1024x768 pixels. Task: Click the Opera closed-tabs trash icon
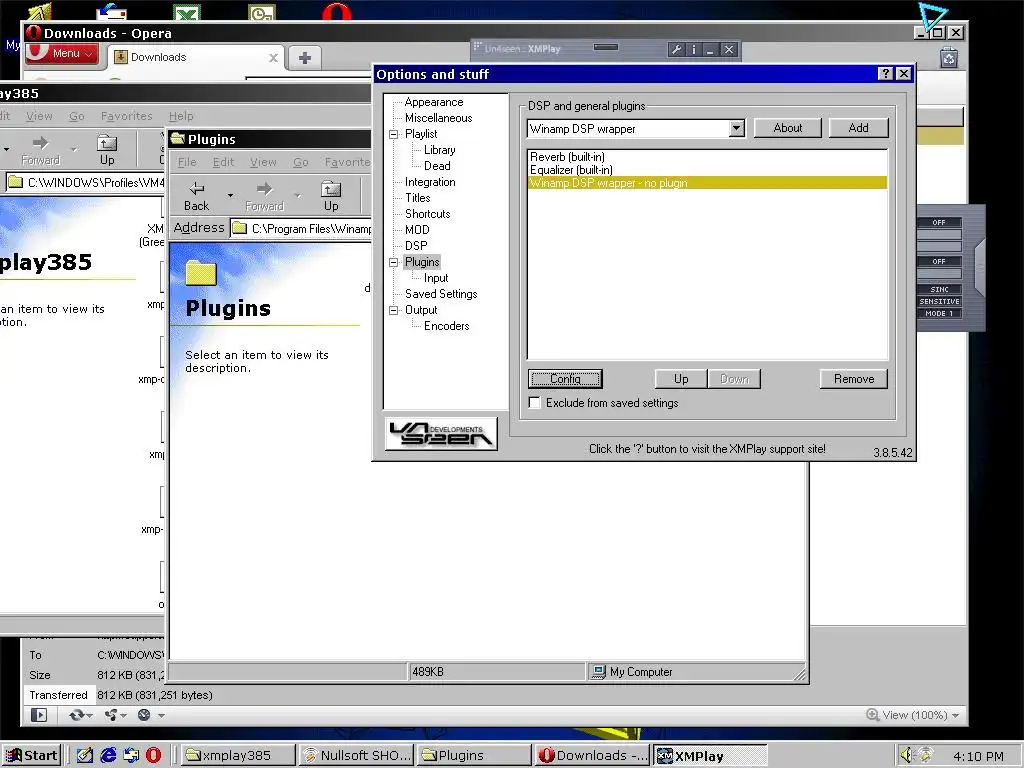949,57
